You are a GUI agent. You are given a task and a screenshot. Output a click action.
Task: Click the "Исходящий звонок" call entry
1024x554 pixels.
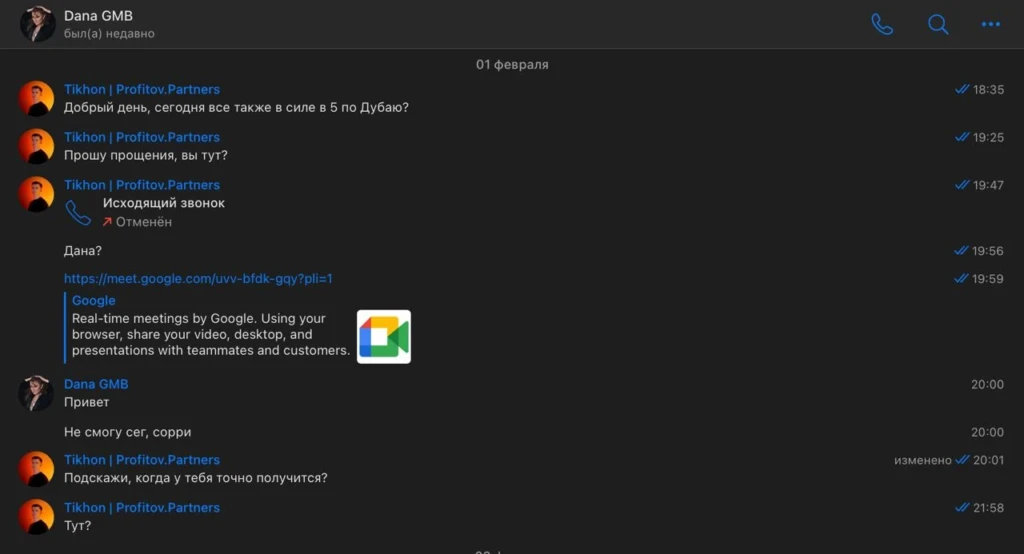coord(164,203)
